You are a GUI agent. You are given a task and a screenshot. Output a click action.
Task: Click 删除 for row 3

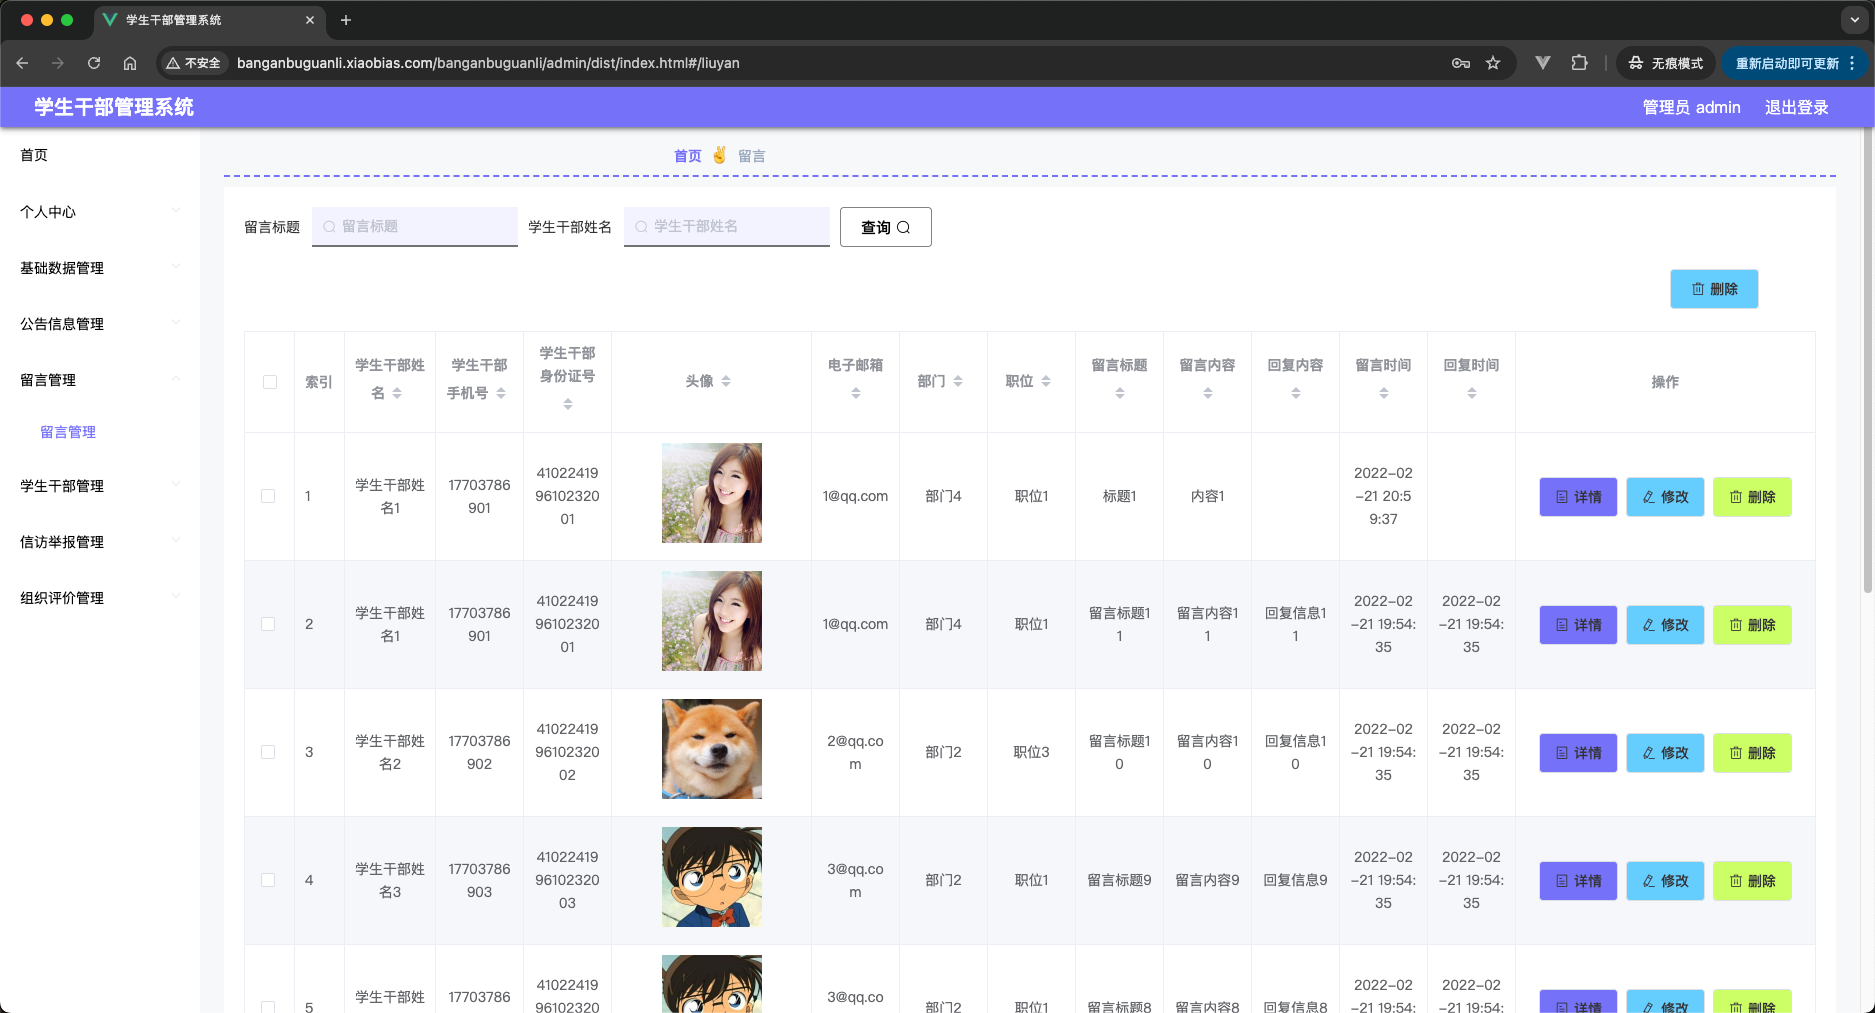coord(1752,753)
